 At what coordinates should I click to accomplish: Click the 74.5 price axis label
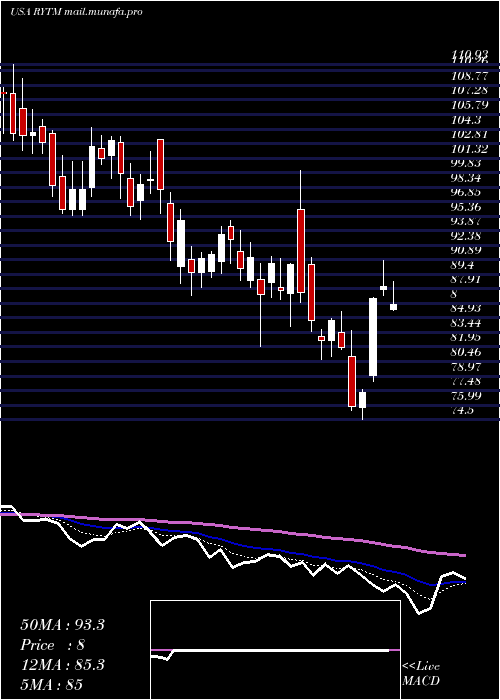[463, 410]
